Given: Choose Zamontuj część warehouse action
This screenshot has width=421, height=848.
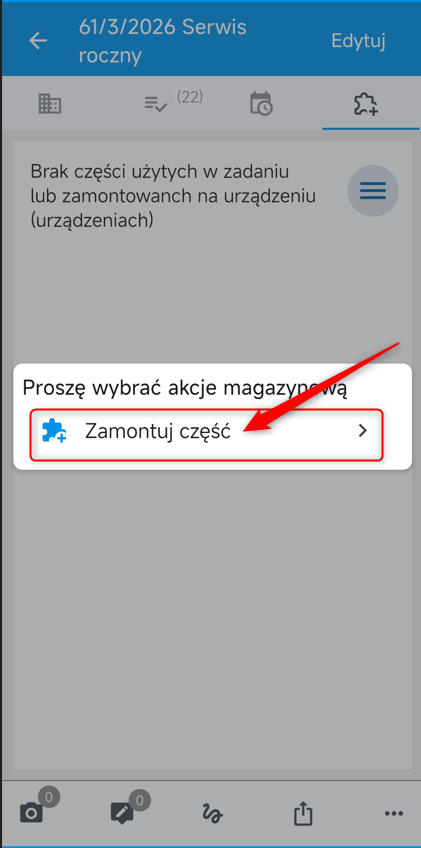Looking at the screenshot, I should [x=206, y=435].
